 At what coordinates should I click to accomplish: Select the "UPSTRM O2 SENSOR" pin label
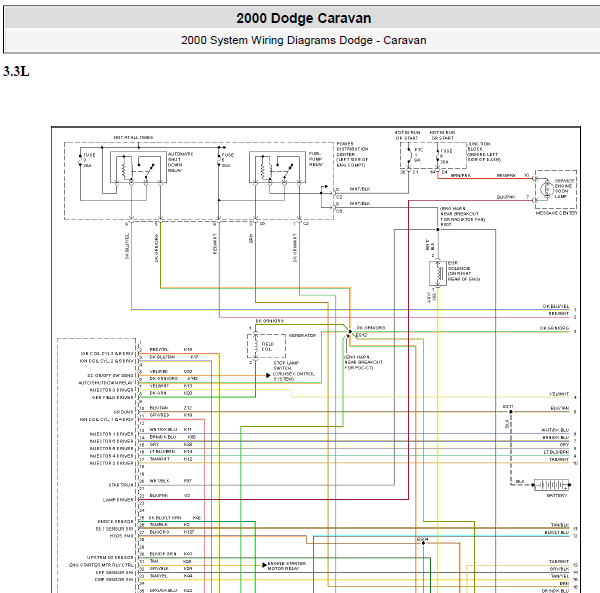pyautogui.click(x=110, y=558)
